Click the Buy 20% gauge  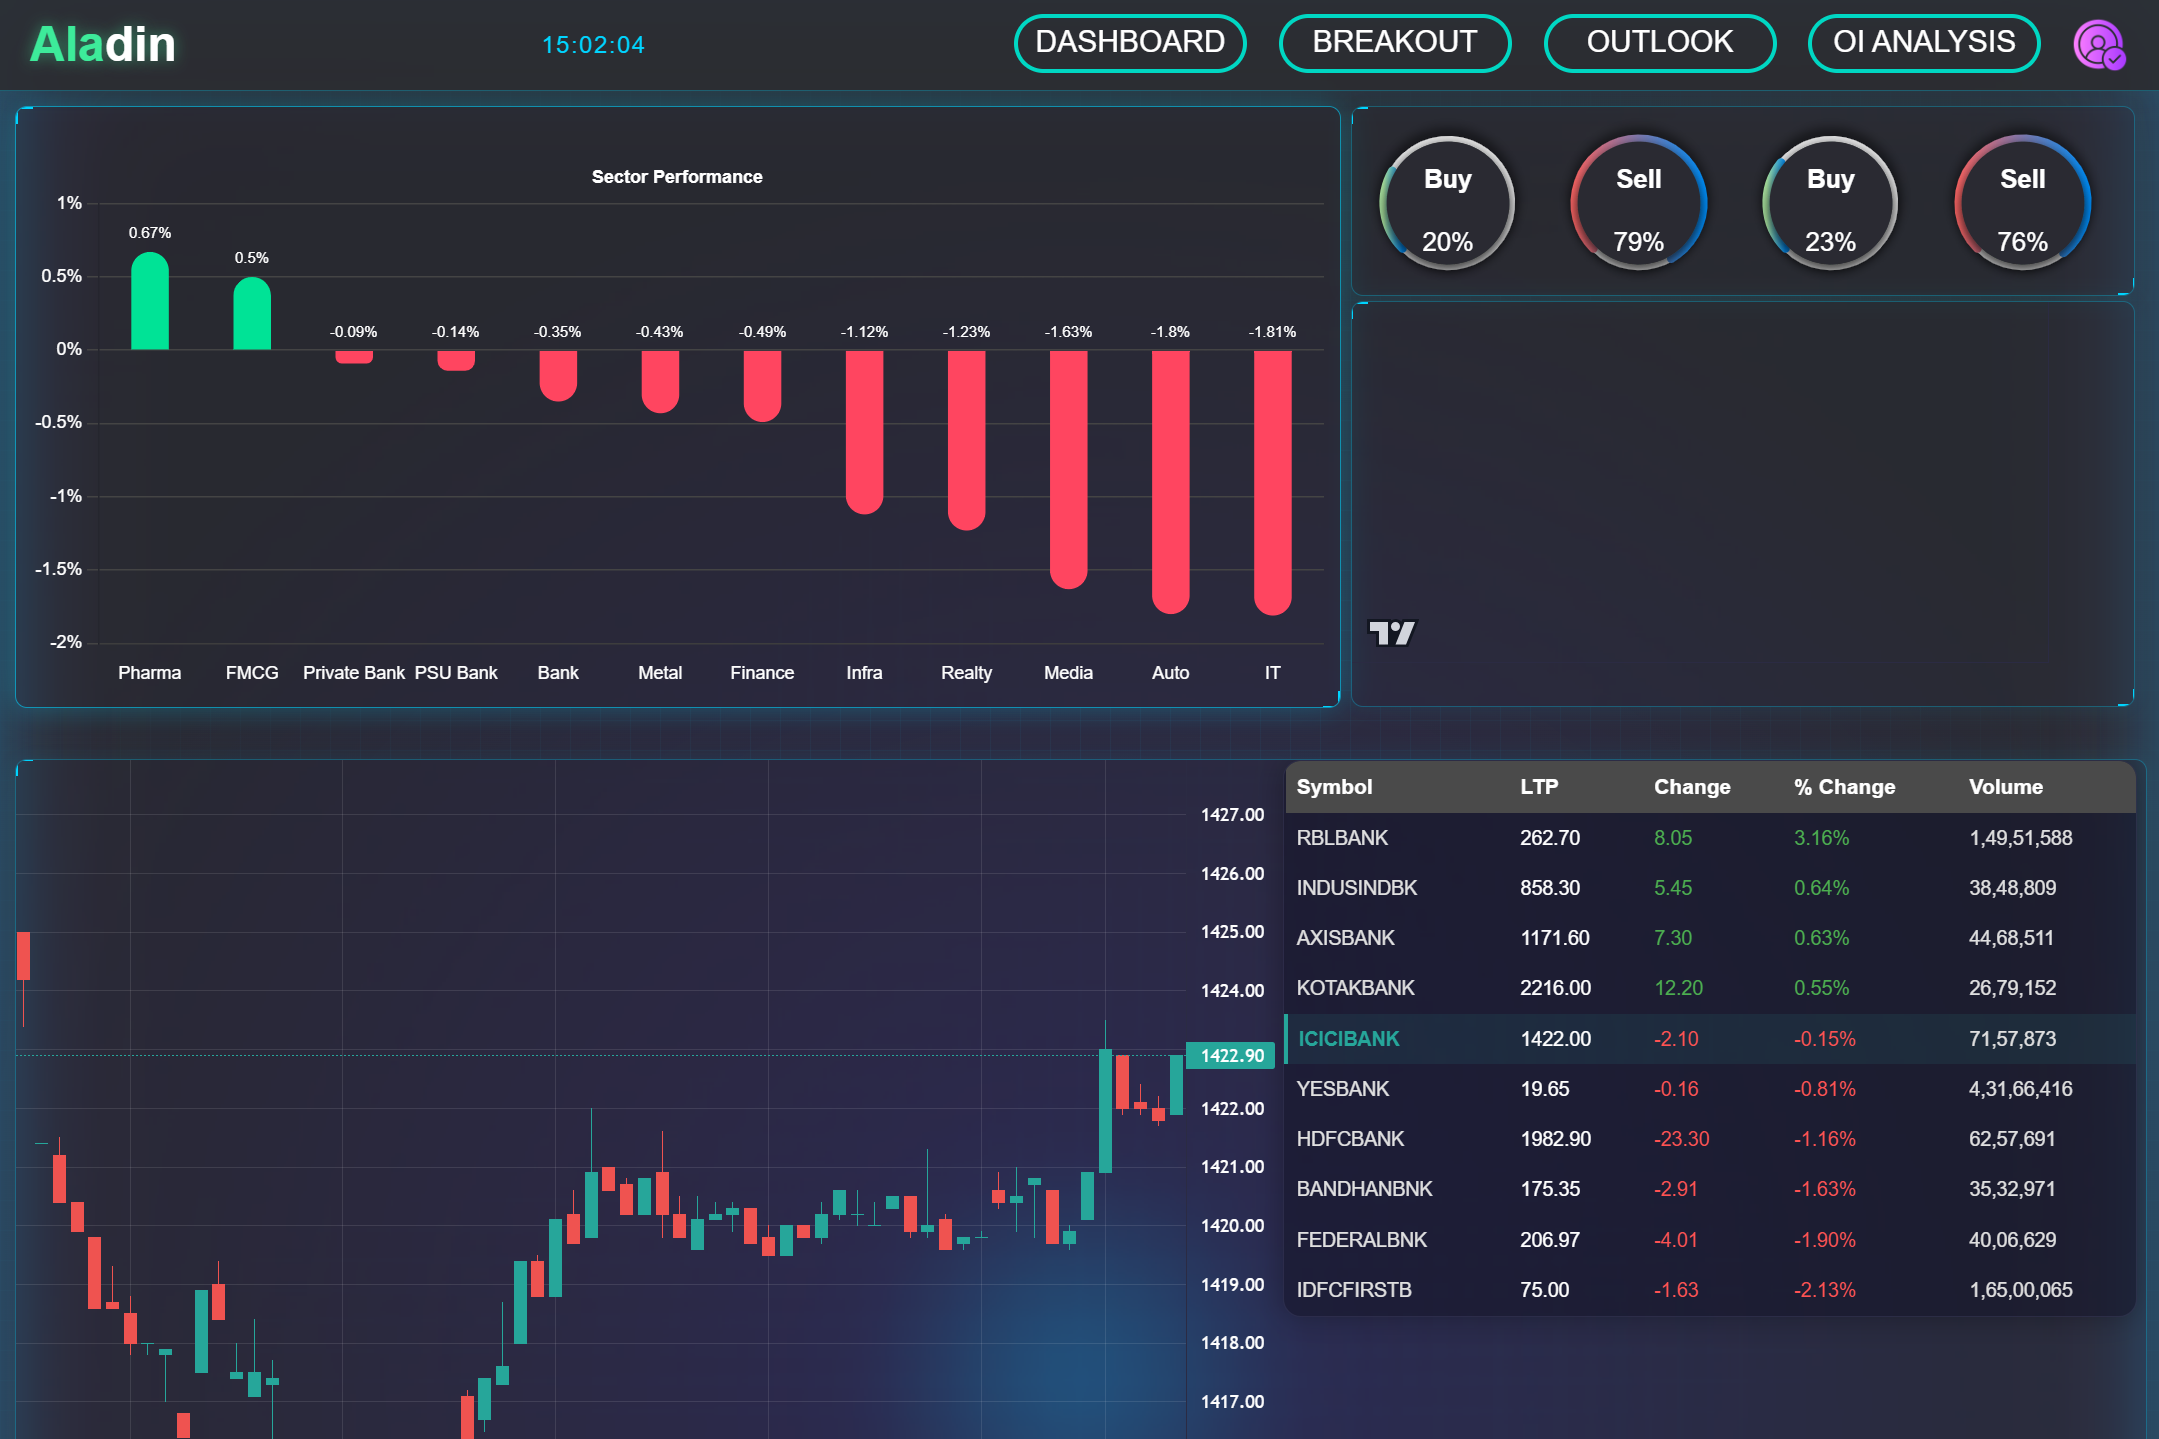coord(1447,203)
